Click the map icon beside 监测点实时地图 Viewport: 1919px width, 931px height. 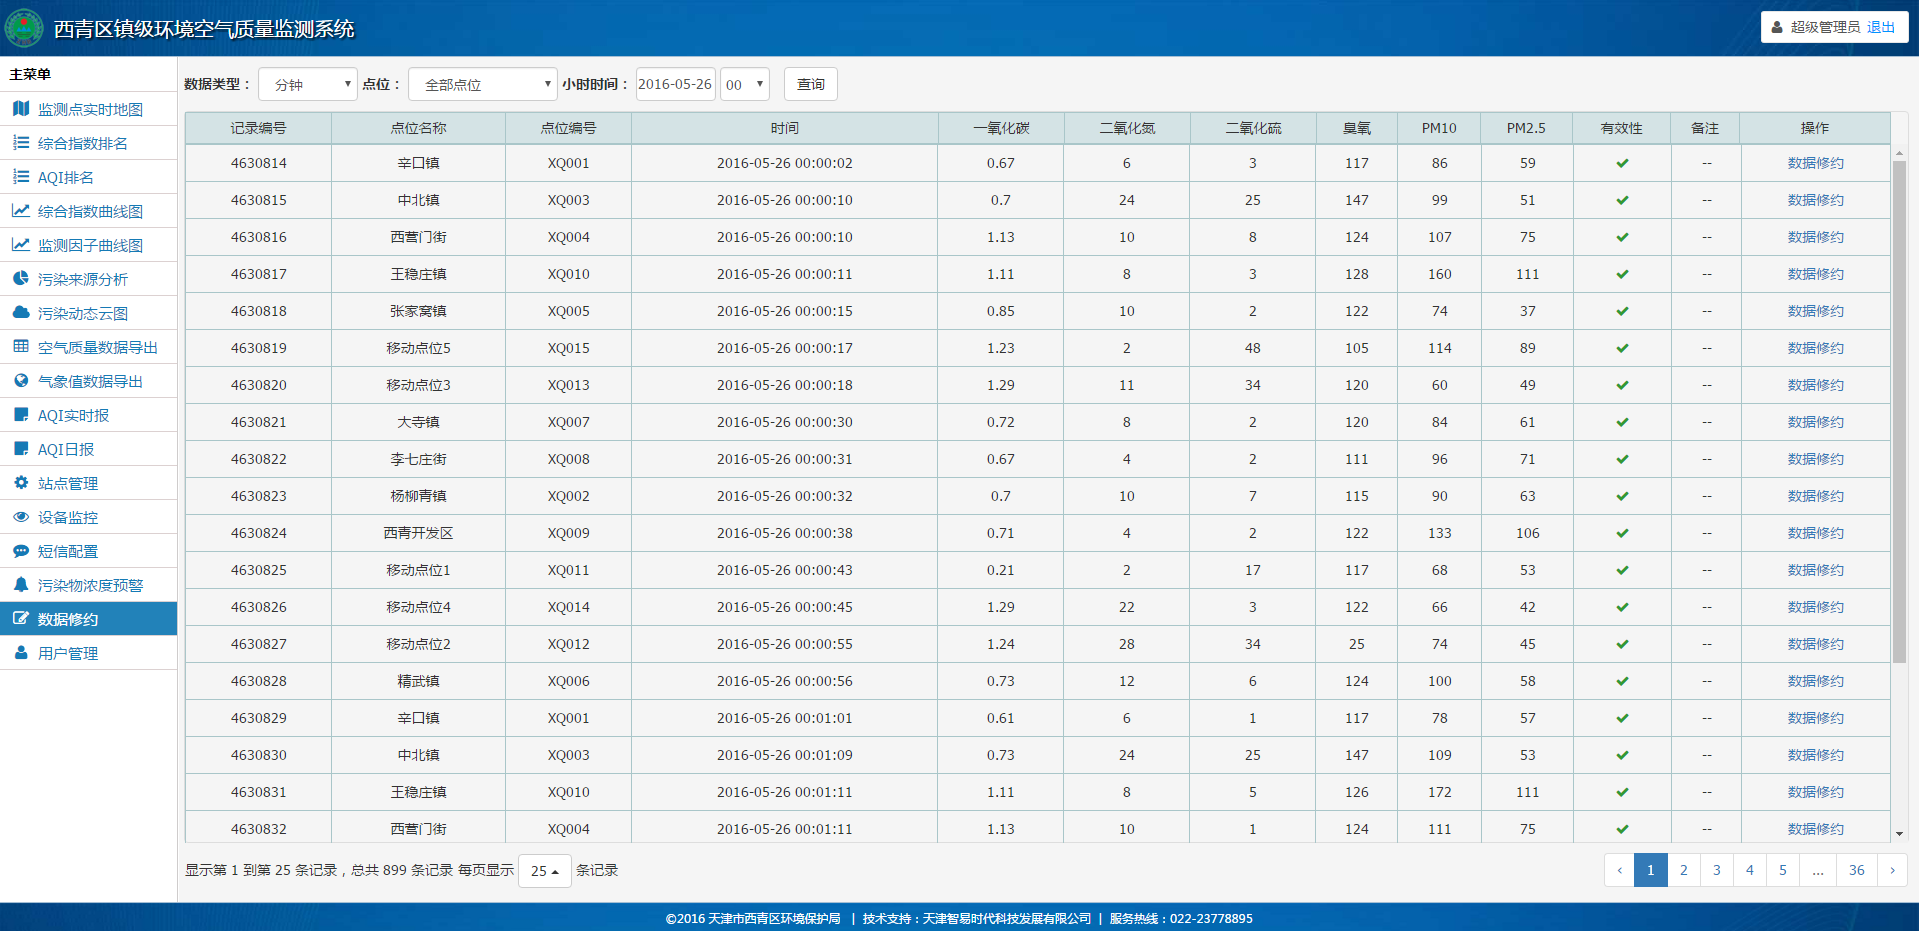[21, 109]
